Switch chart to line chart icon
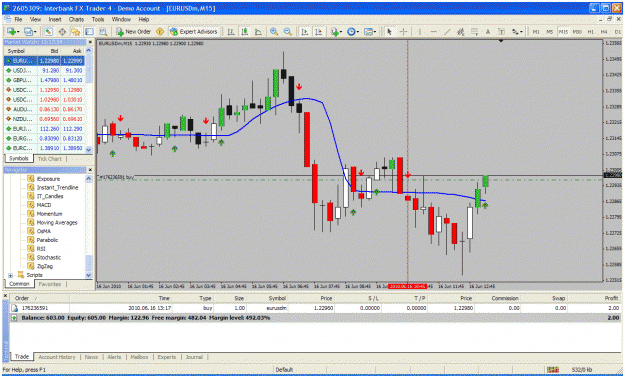 [x=258, y=31]
